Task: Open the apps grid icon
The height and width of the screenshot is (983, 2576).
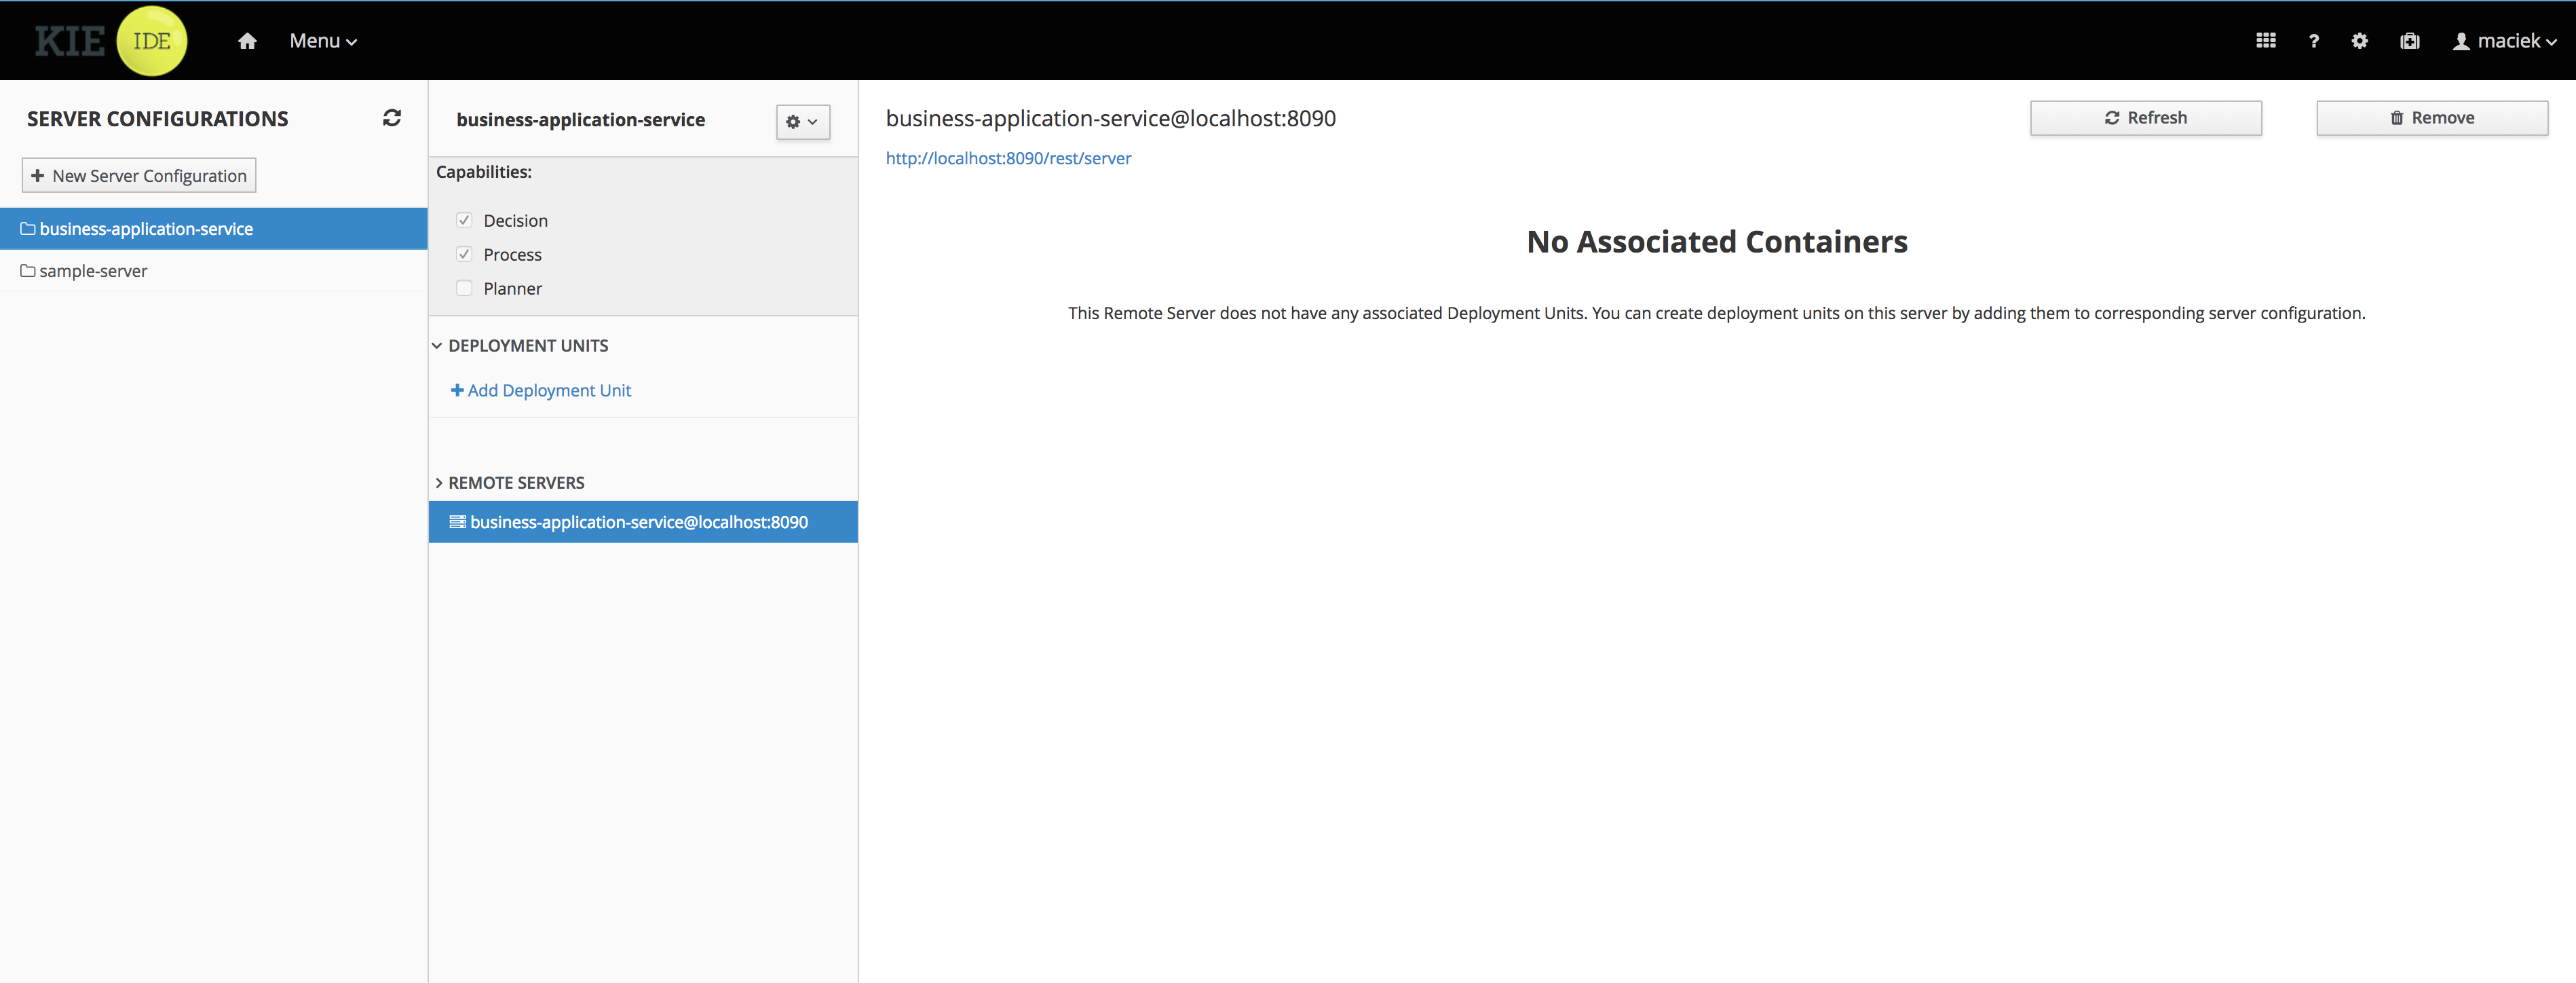Action: [2266, 41]
